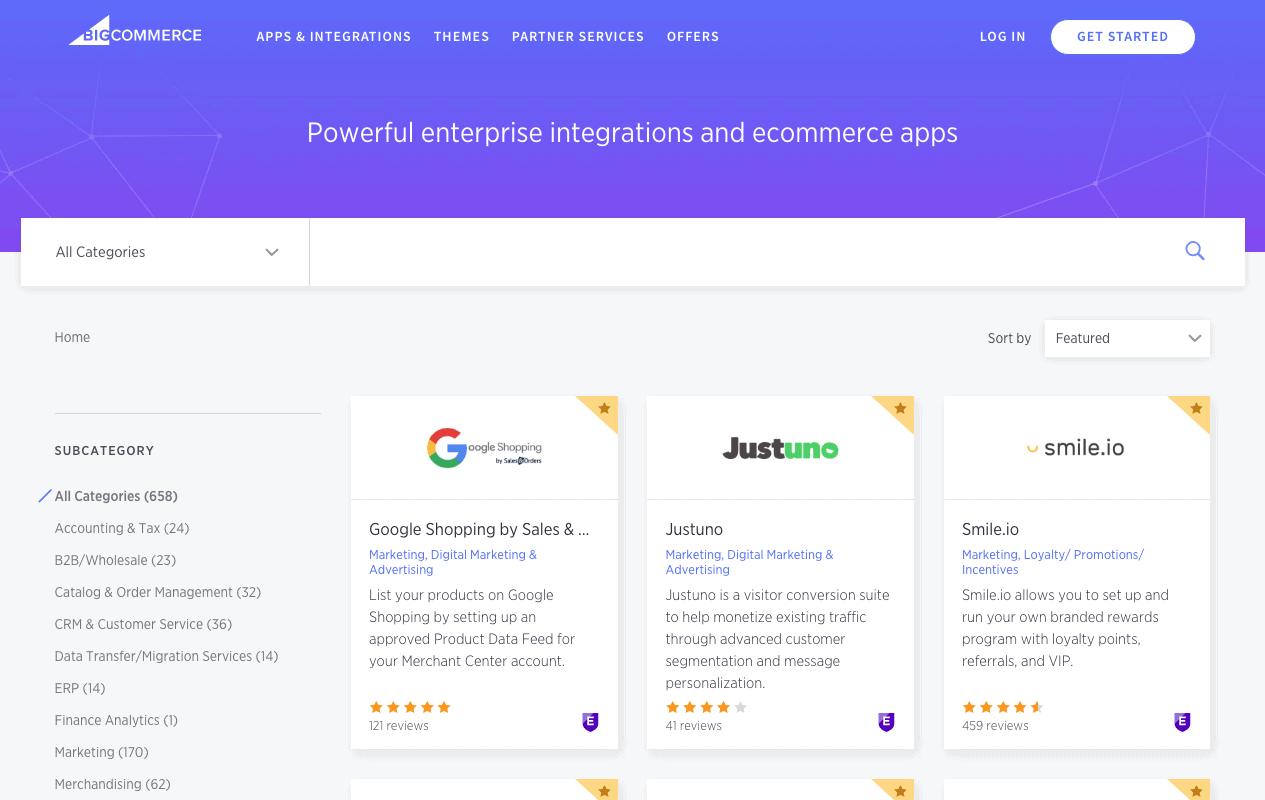Click the BigCommerce logo

click(135, 33)
